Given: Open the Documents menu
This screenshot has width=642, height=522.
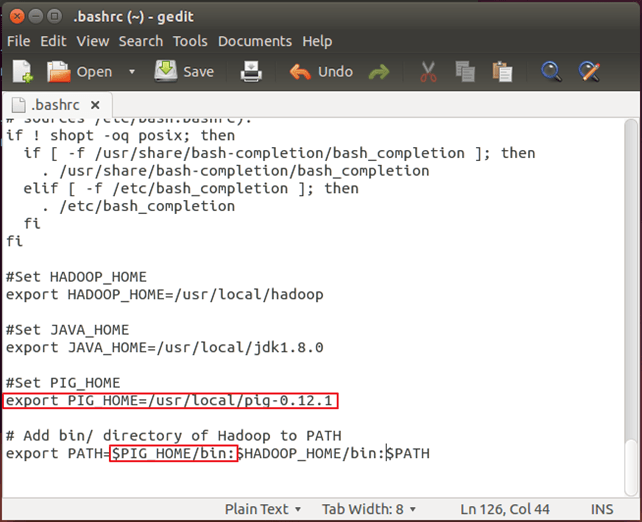Looking at the screenshot, I should coord(255,41).
